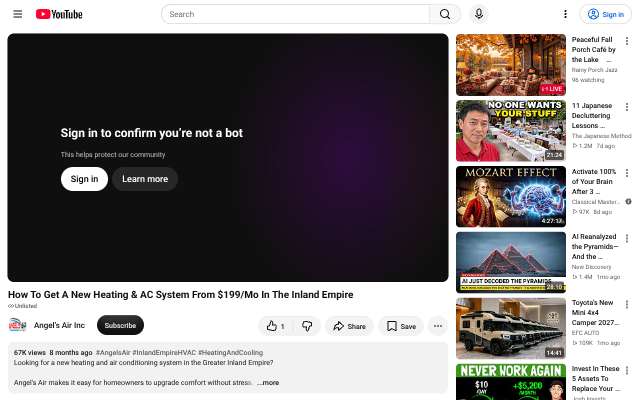The height and width of the screenshot is (400, 640).
Task: Open Angel's Air Inc channel avatar
Action: point(18,325)
